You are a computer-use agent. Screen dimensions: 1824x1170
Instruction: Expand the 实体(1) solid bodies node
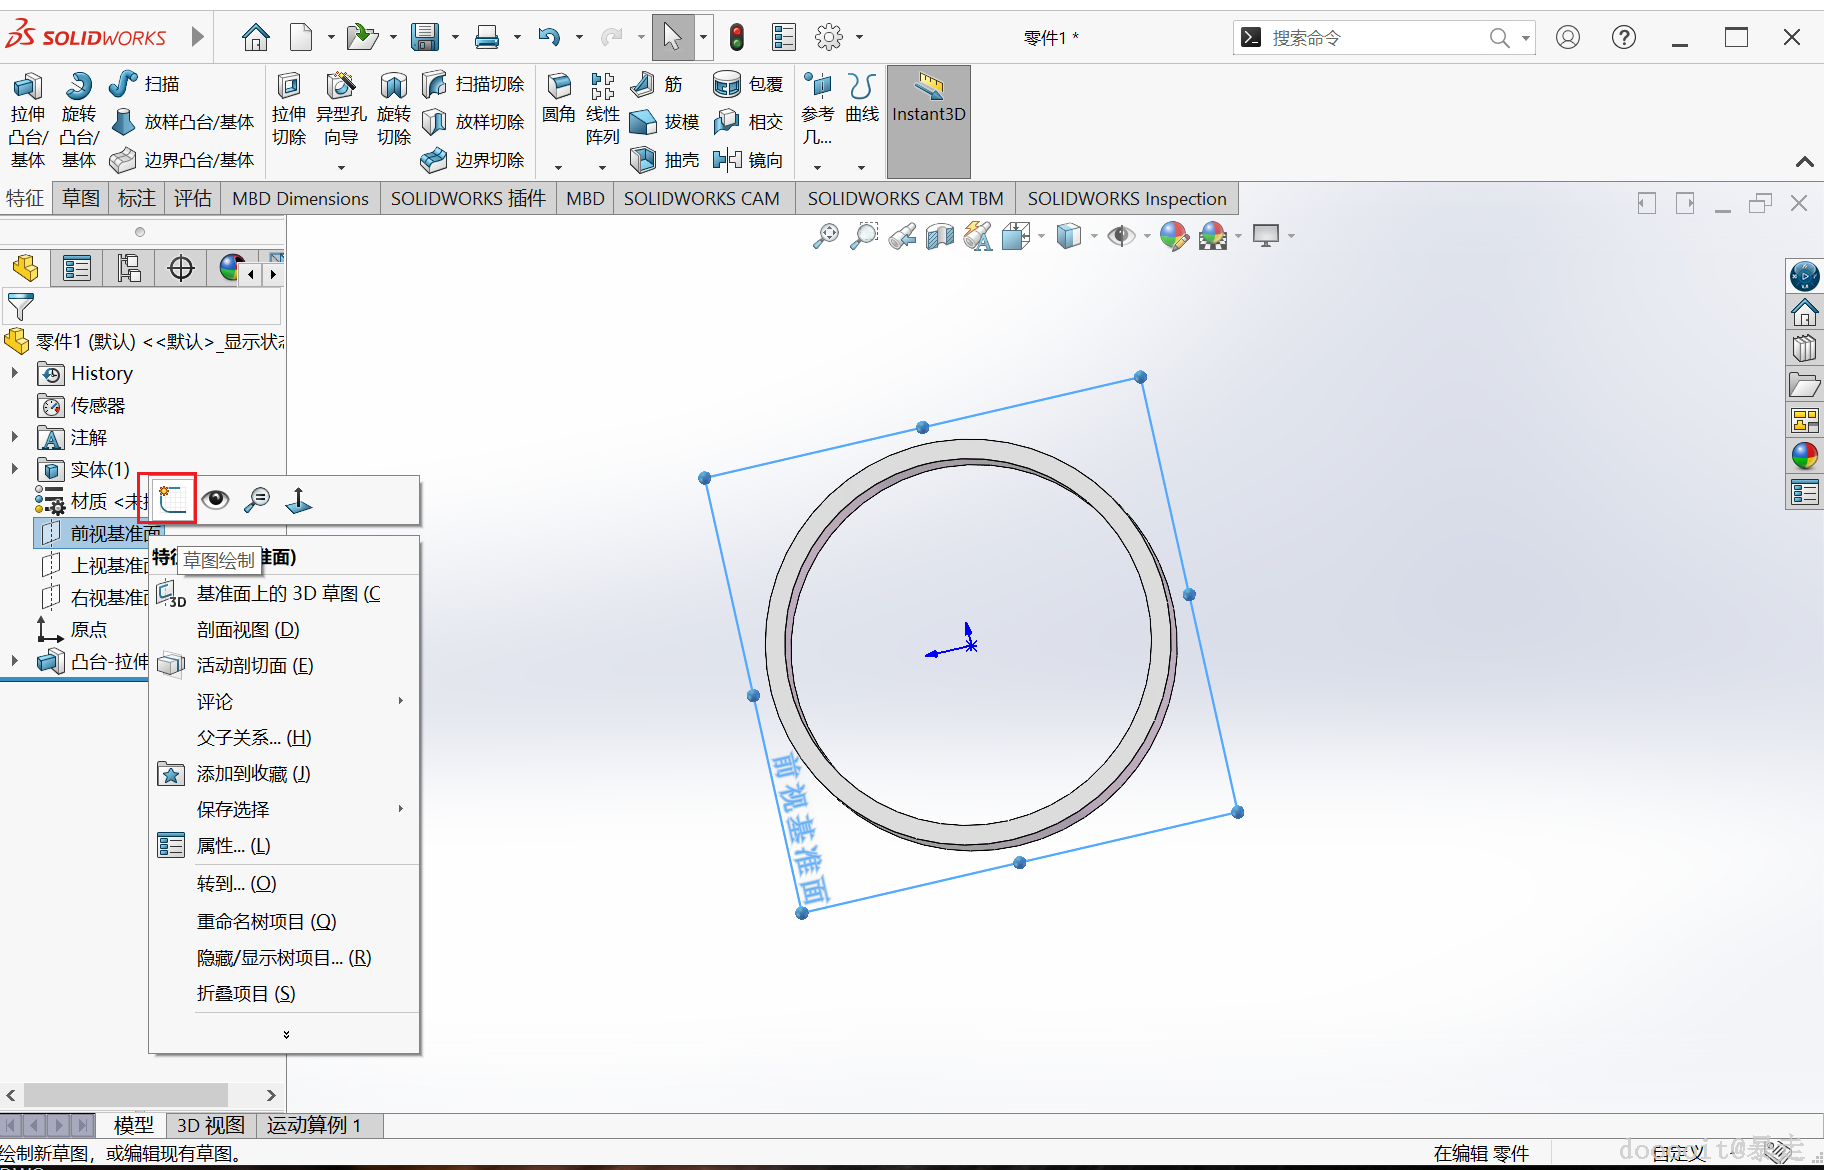point(15,469)
